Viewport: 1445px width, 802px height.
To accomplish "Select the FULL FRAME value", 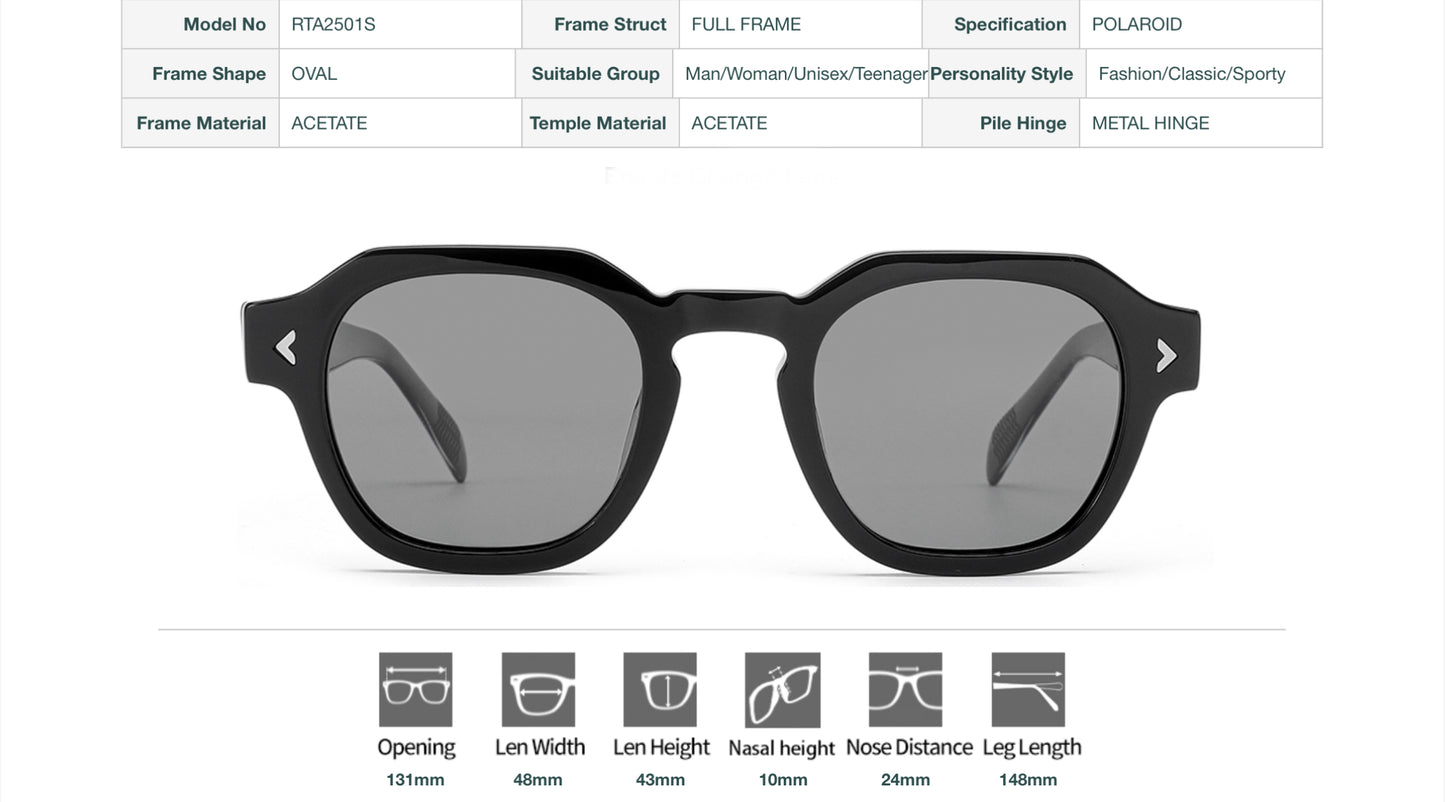I will [746, 24].
